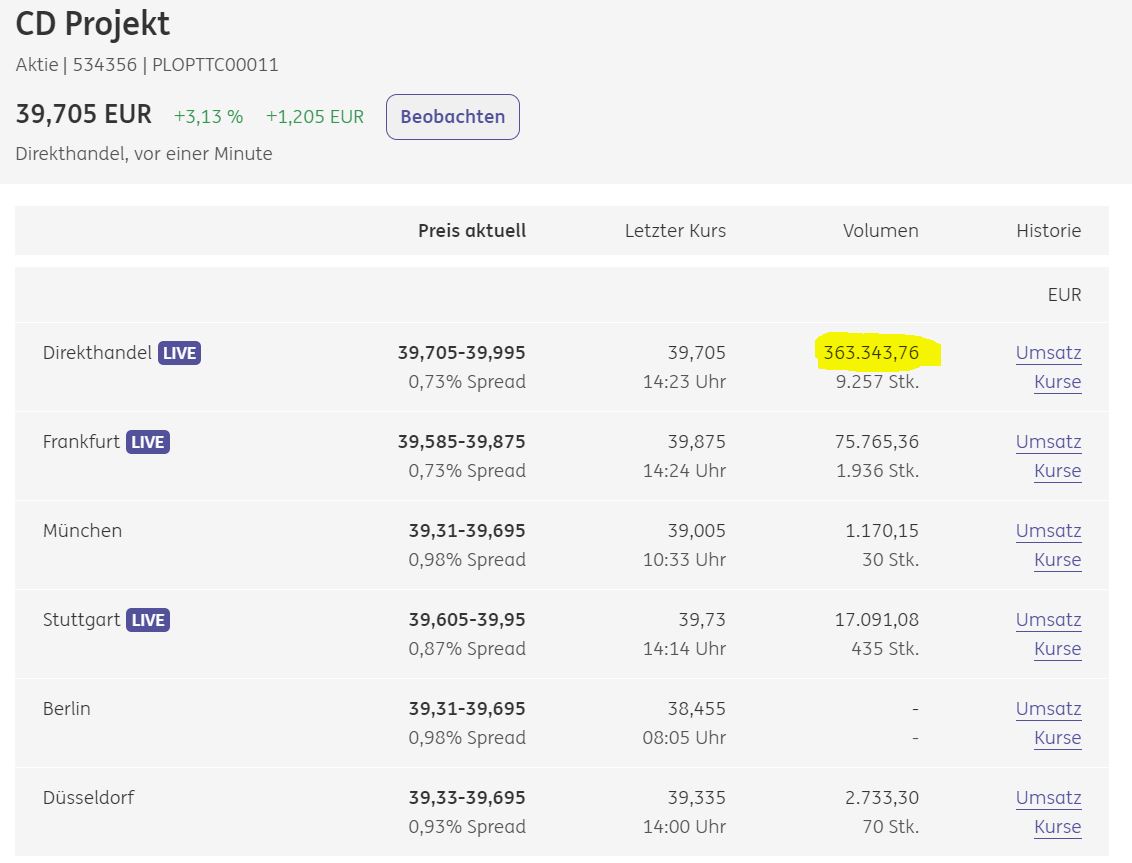Click the ISIN PLOPTTC00011 text
The image size is (1132, 863).
coord(215,65)
